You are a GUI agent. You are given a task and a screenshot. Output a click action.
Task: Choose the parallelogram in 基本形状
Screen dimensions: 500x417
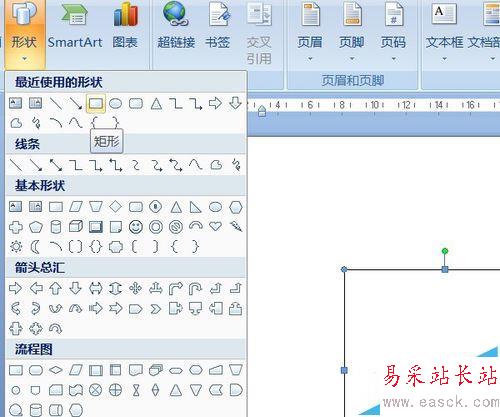[x=76, y=207]
